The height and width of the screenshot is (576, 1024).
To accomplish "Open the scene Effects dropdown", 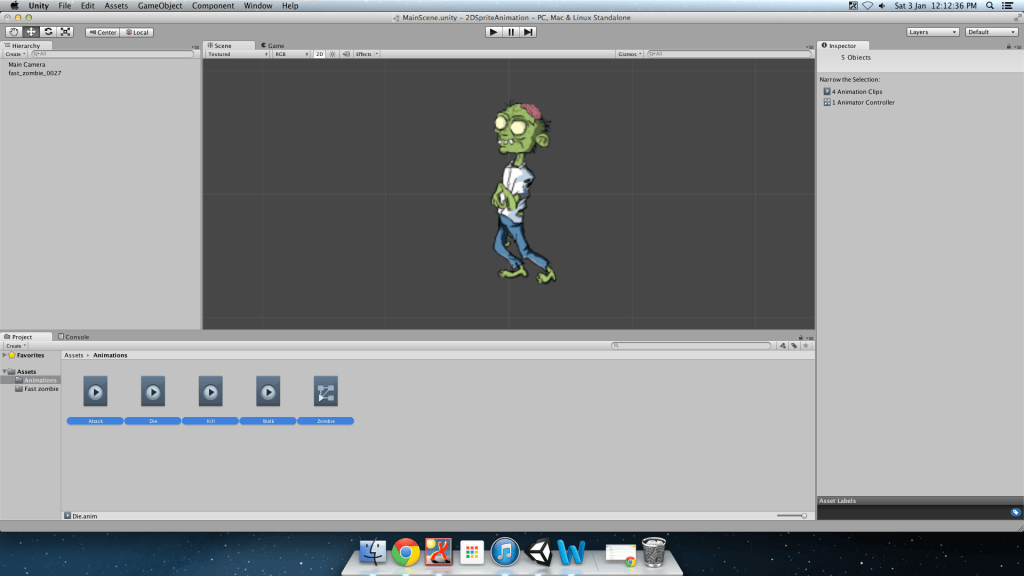I will click(x=366, y=54).
